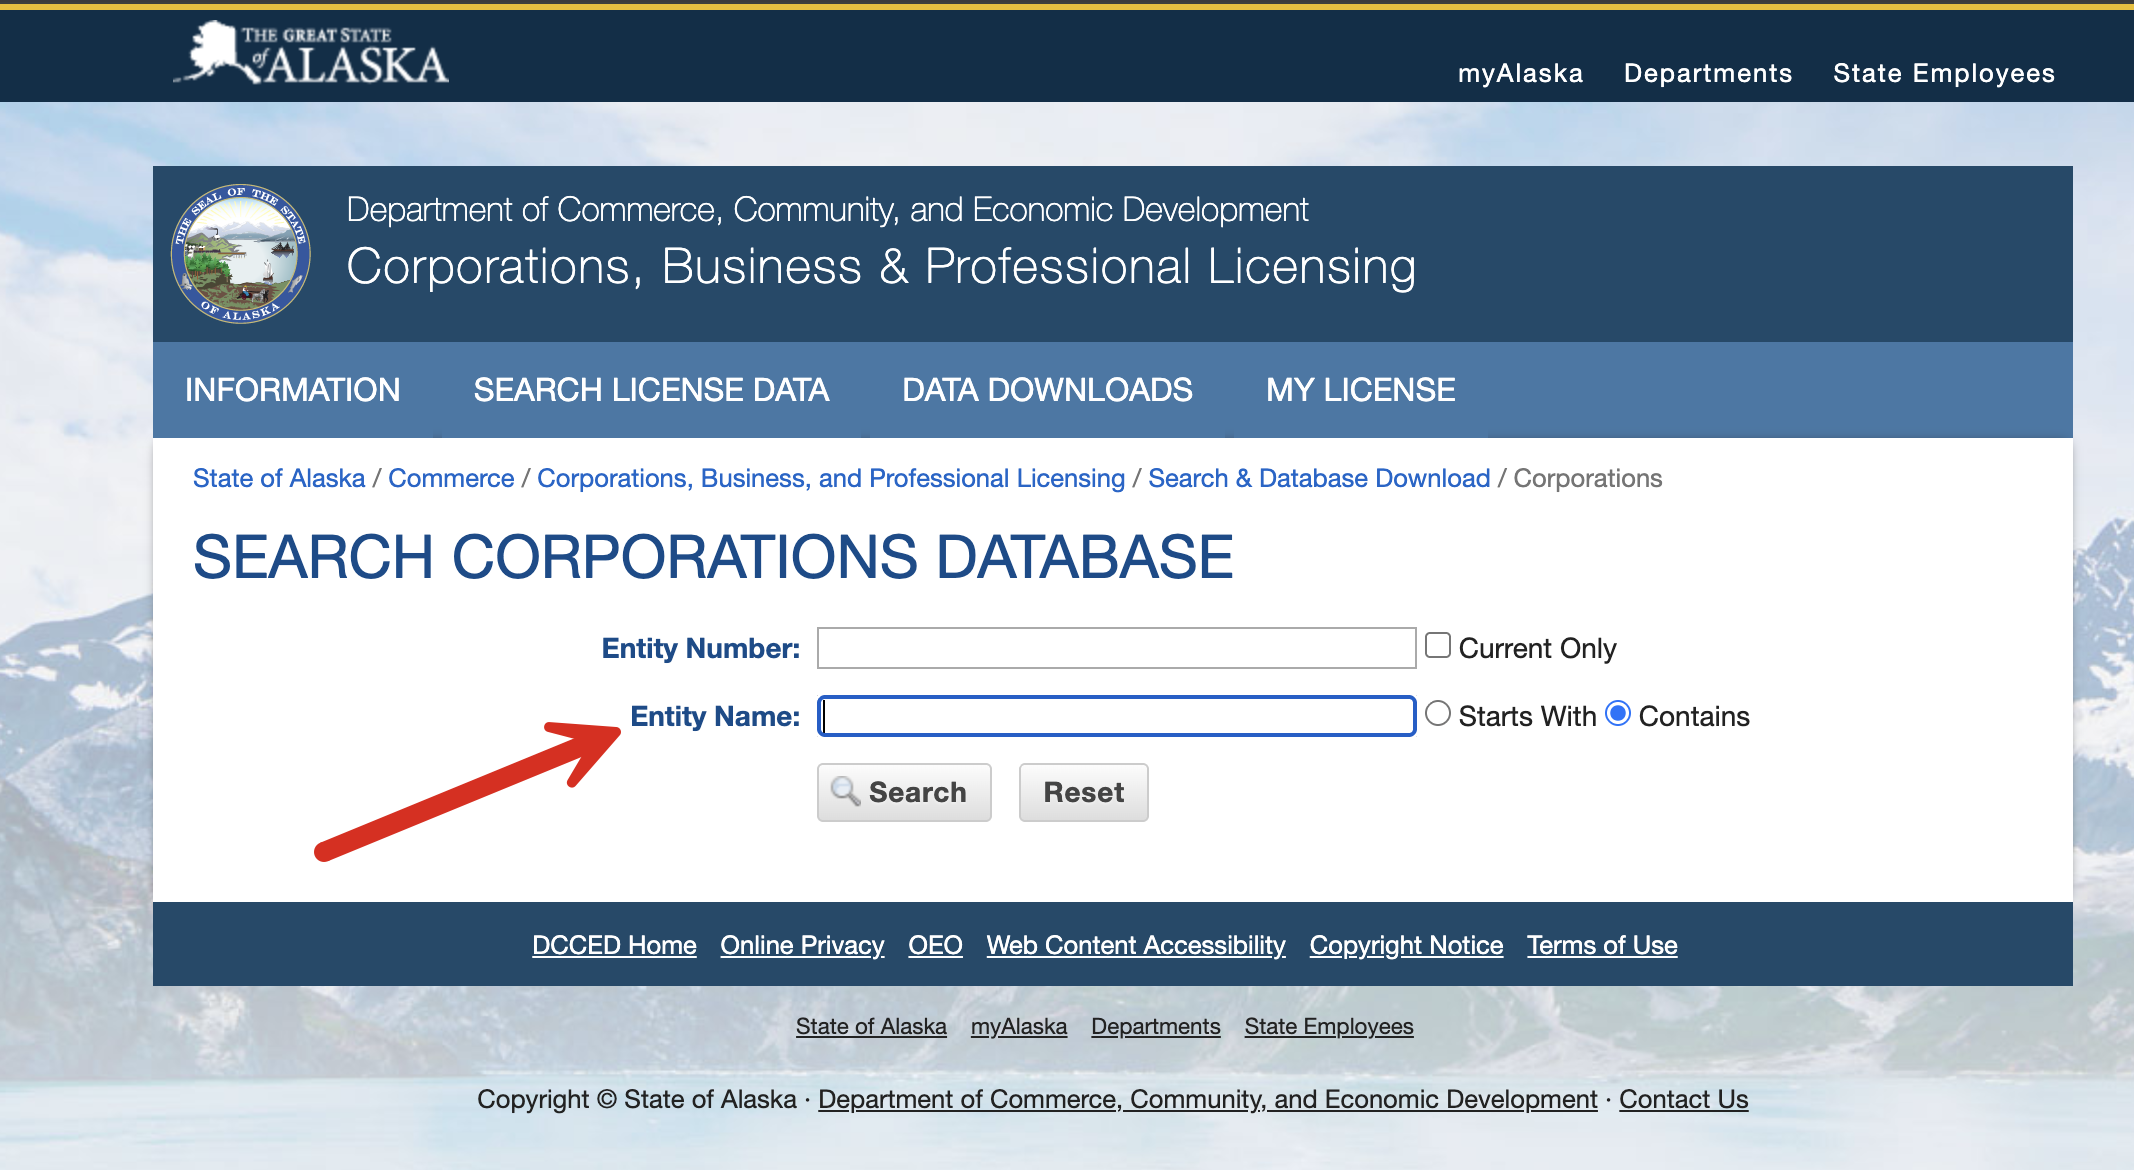Screen dimensions: 2134x1170
Task: Click the Corporations, Business & Professional Licensing banner title
Action: coord(881,267)
